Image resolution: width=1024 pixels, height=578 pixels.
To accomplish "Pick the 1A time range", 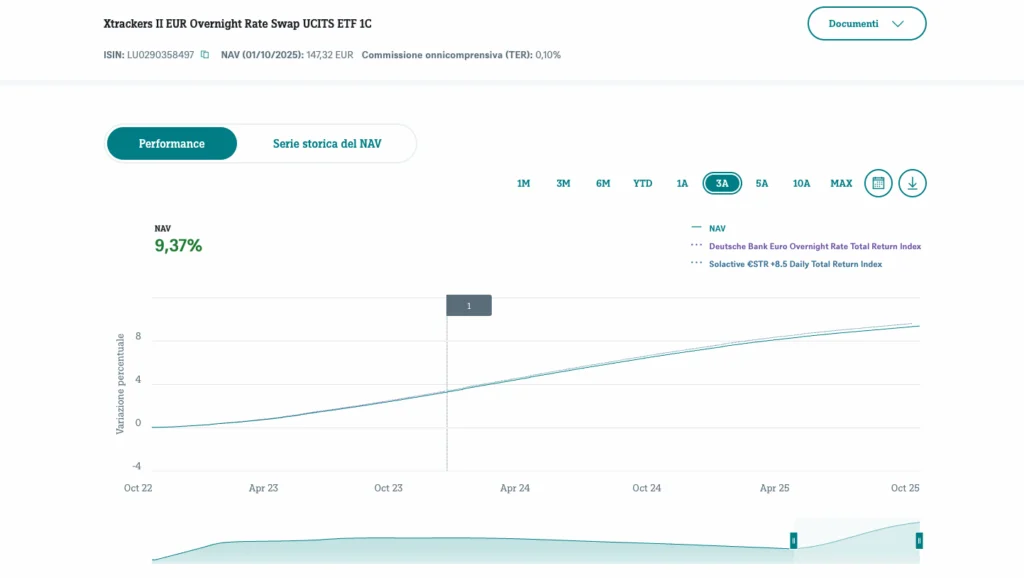I will (x=682, y=184).
